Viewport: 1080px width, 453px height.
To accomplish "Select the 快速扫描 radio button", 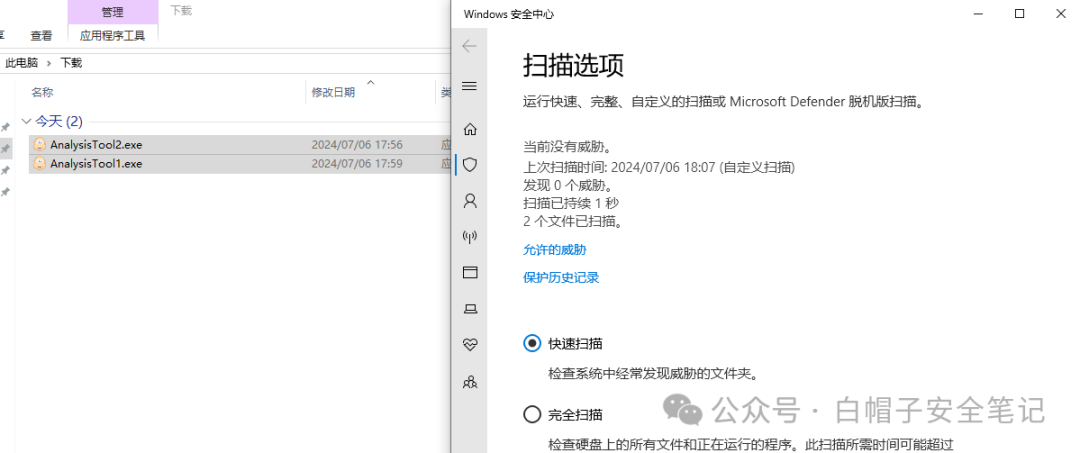I will click(x=532, y=343).
